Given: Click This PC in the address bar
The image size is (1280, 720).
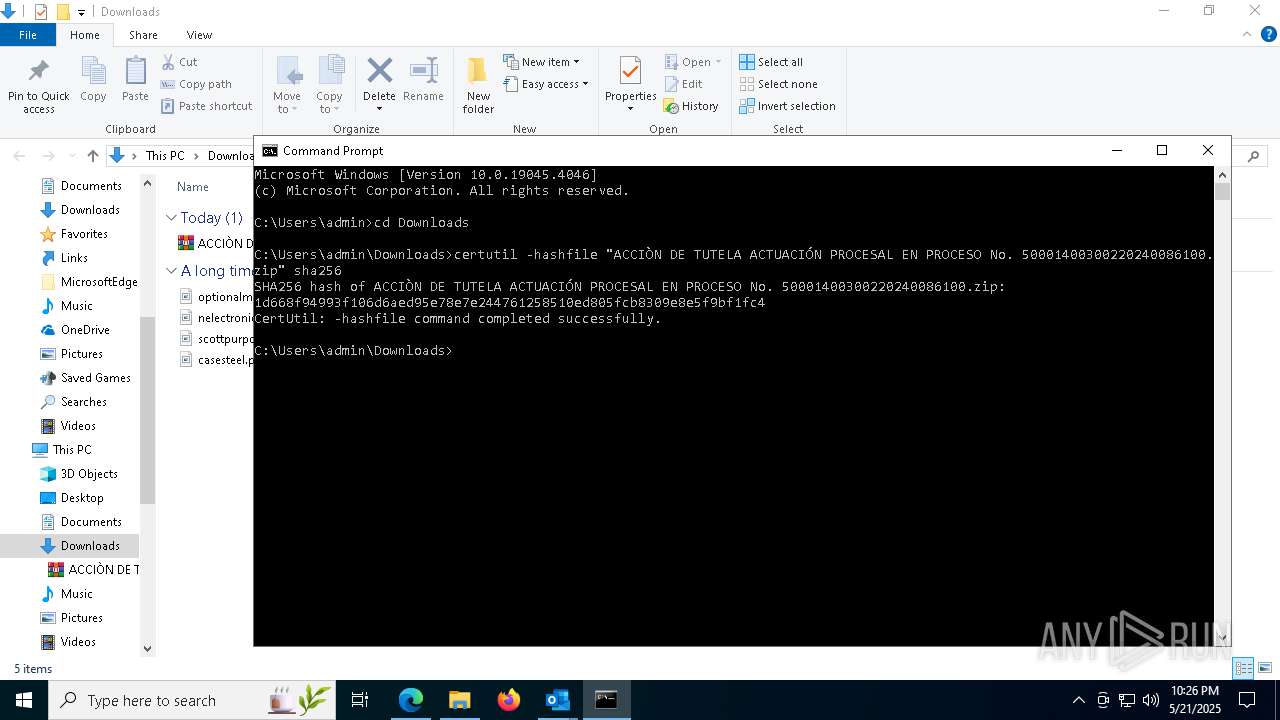Looking at the screenshot, I should click(x=165, y=155).
